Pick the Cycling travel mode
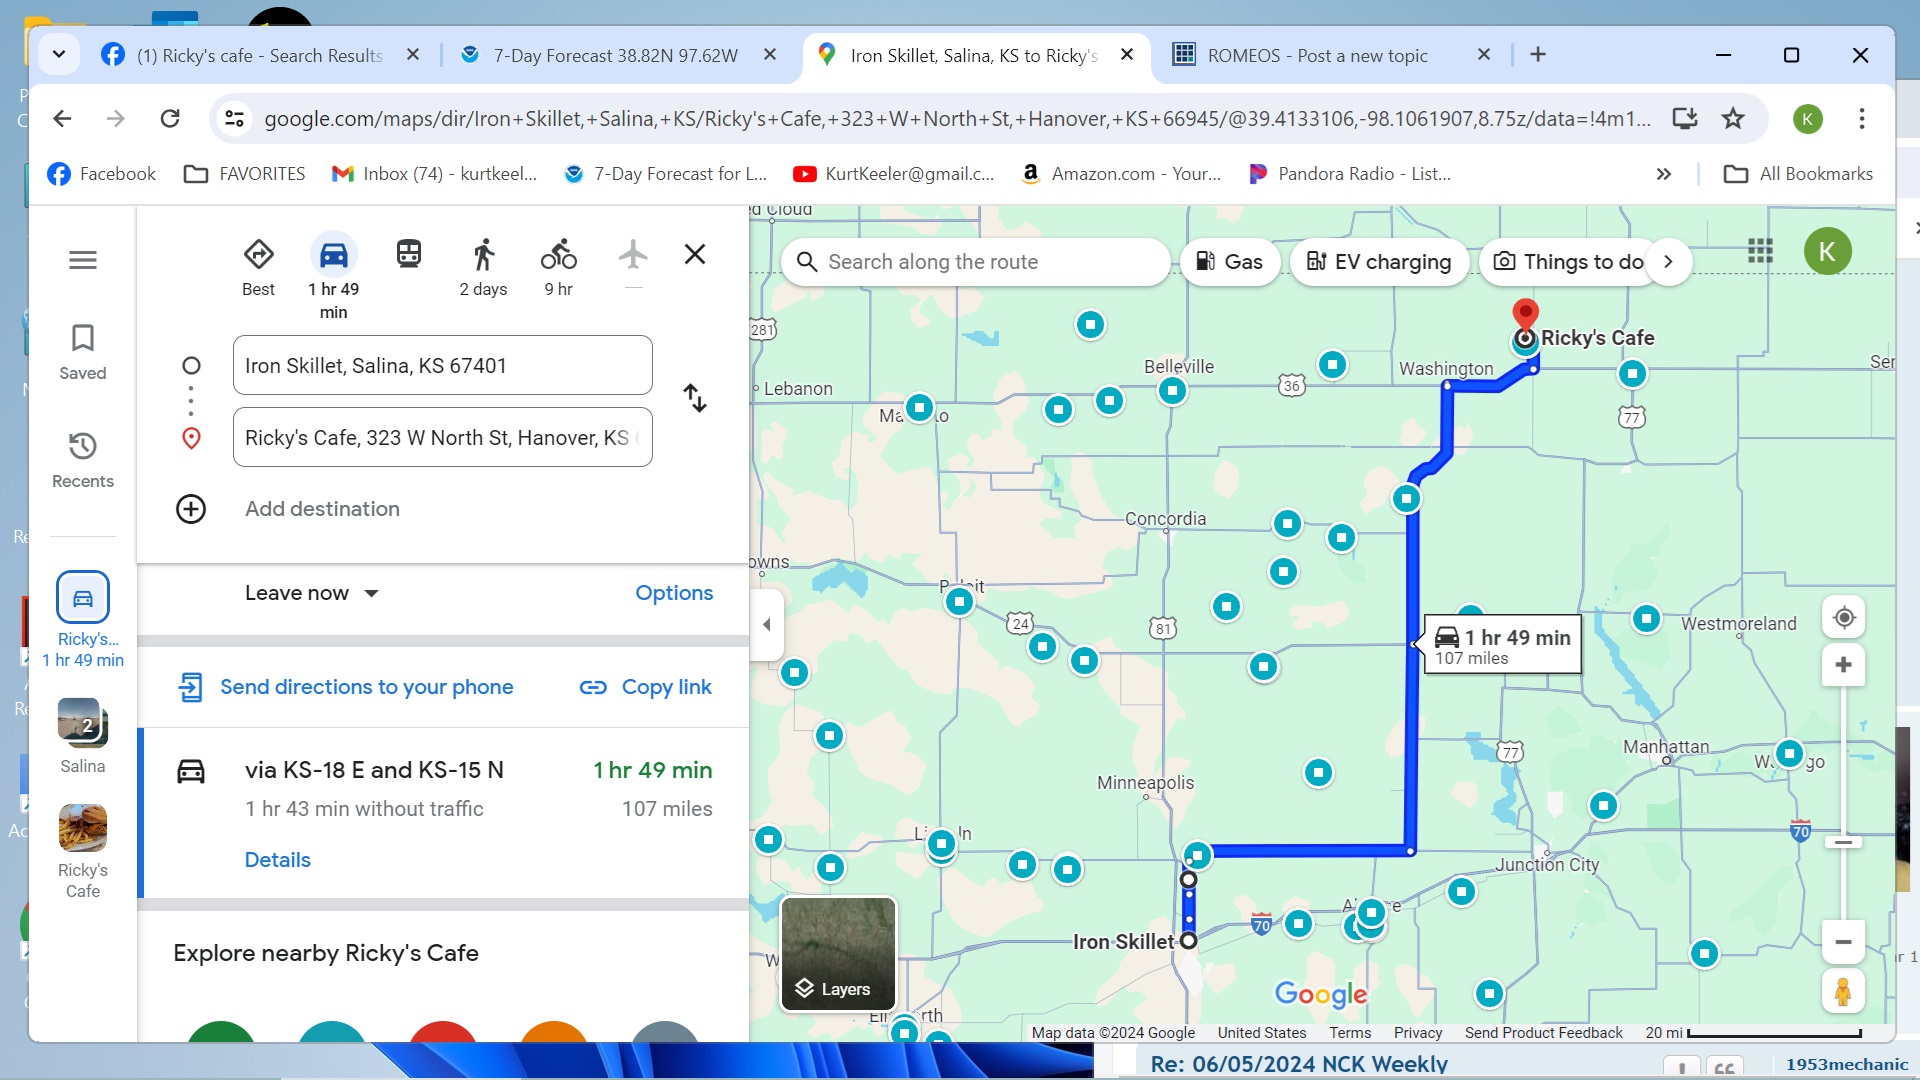Screen dimensions: 1920x1080 [558, 254]
